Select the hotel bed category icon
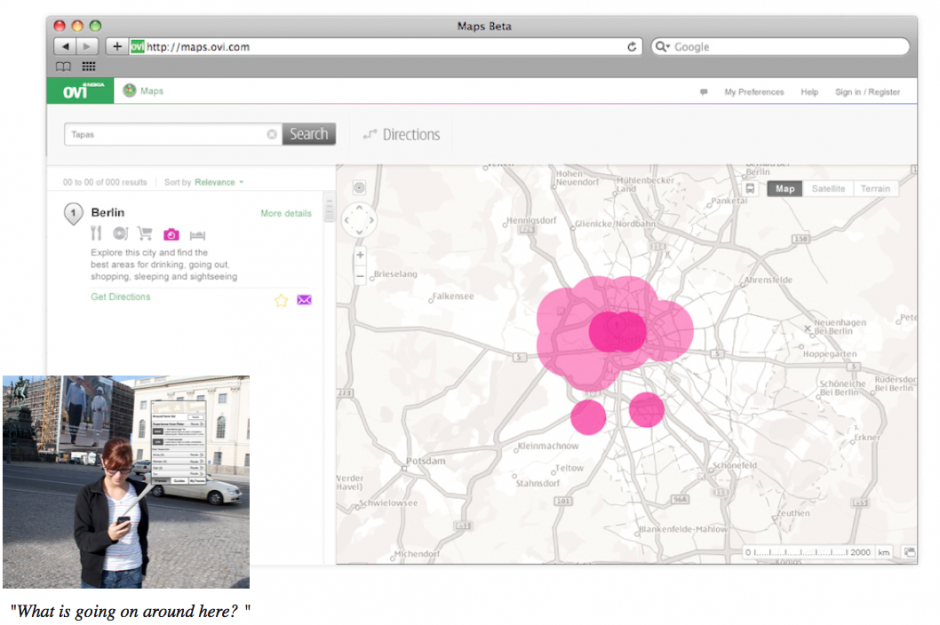 (197, 235)
